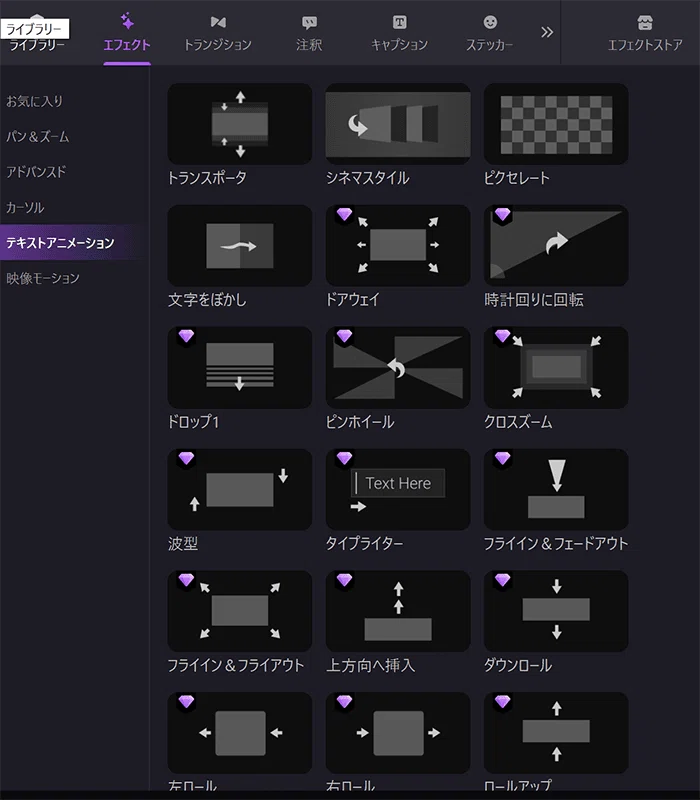Apply the タイプライター effect thumbnail

(398, 489)
